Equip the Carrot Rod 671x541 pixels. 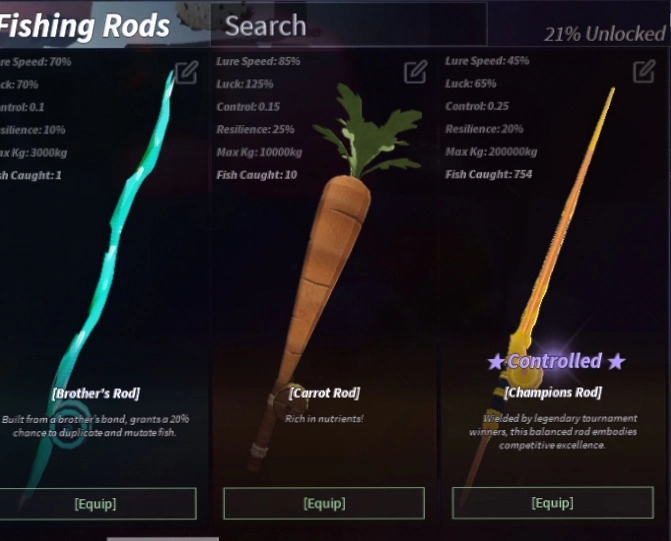324,503
